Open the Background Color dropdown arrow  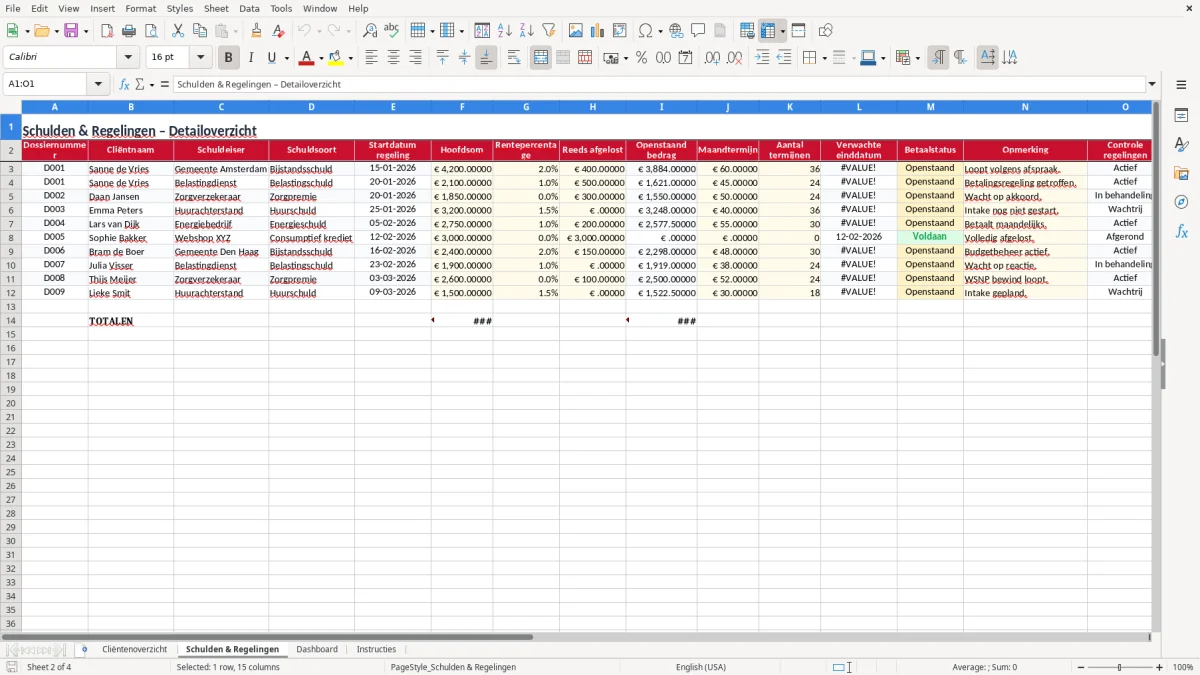350,58
